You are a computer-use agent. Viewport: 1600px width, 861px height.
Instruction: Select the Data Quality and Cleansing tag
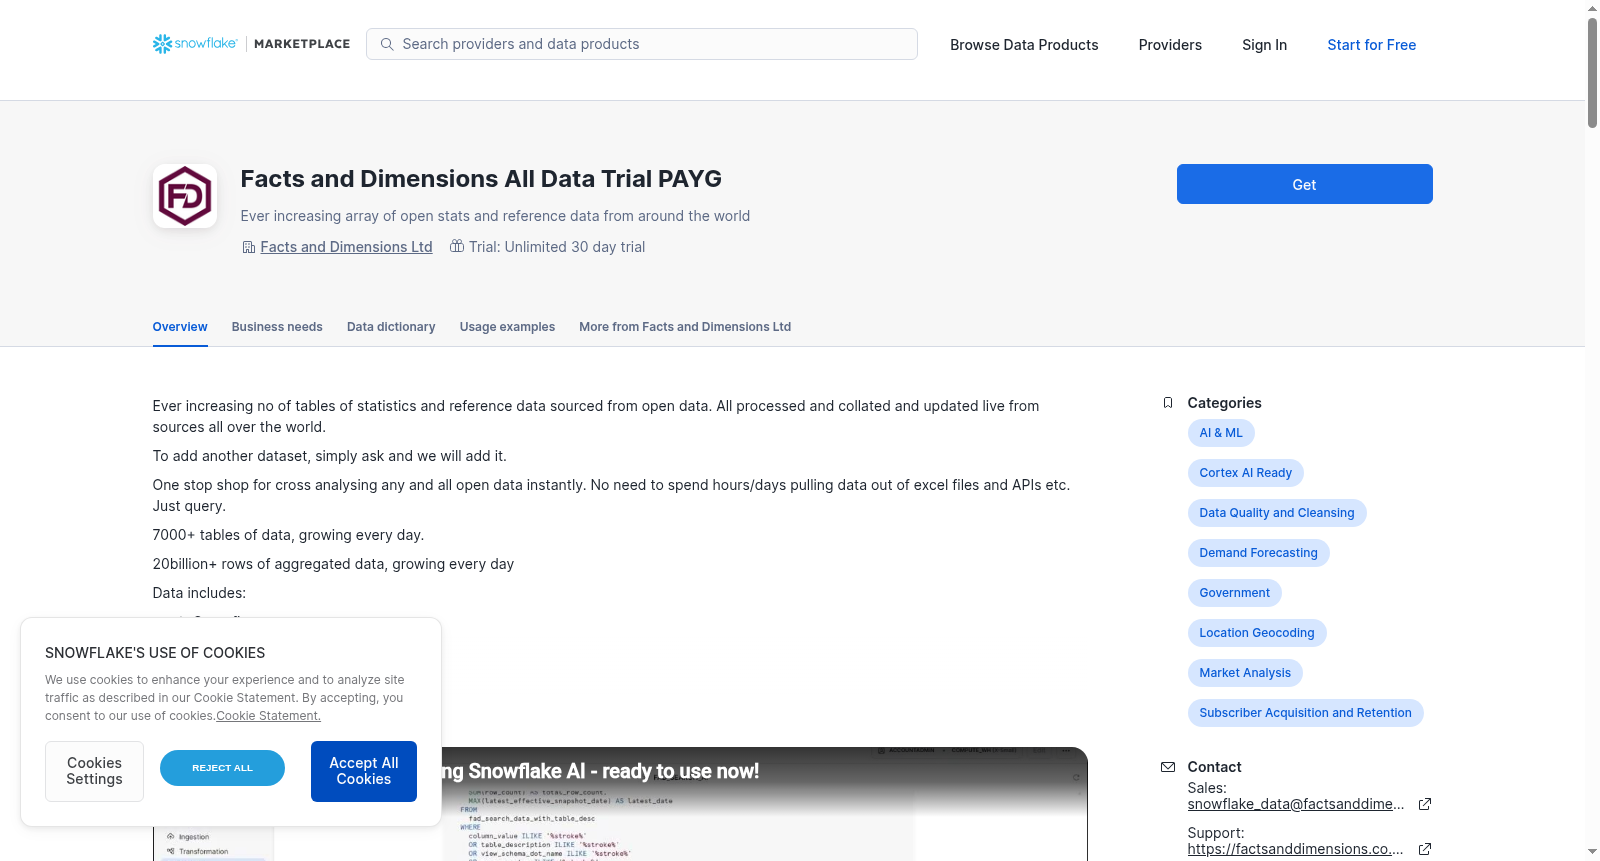point(1277,513)
